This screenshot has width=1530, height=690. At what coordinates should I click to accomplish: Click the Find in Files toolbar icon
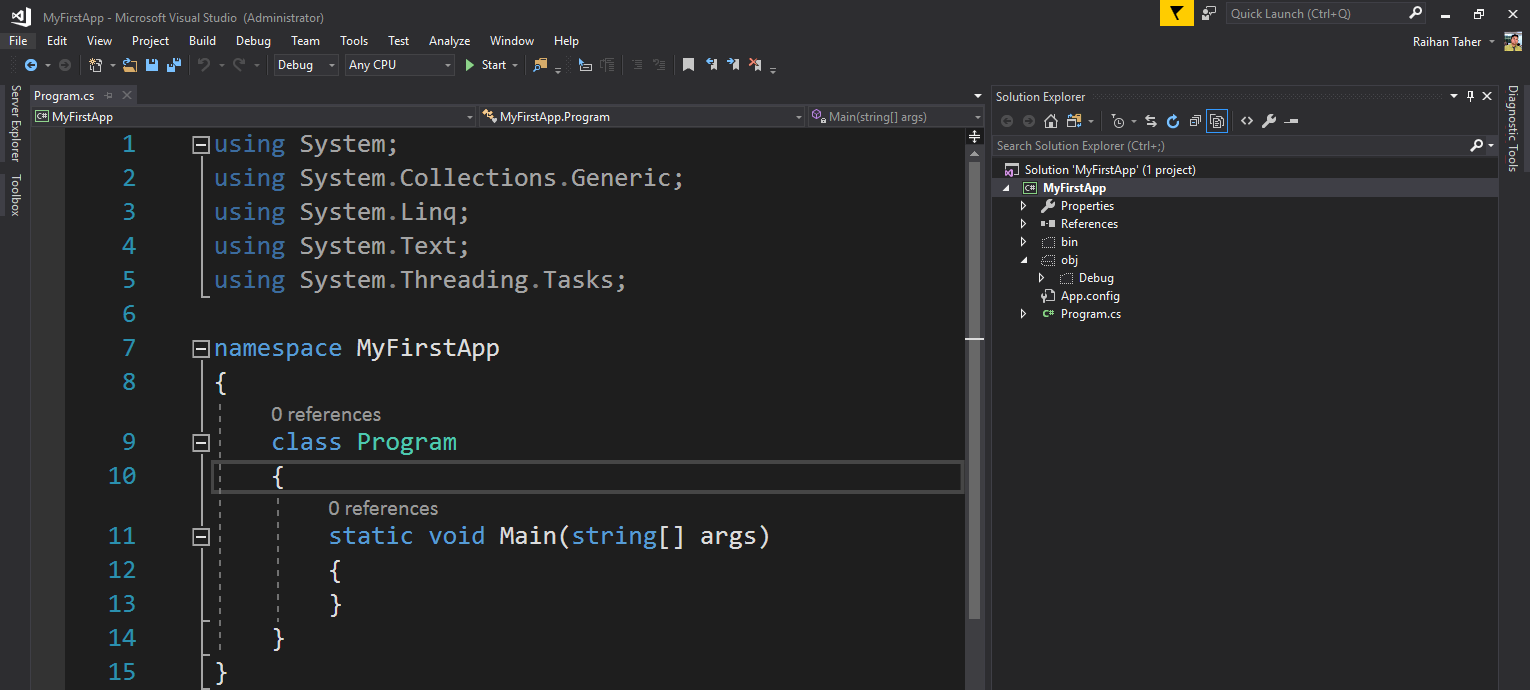click(541, 65)
